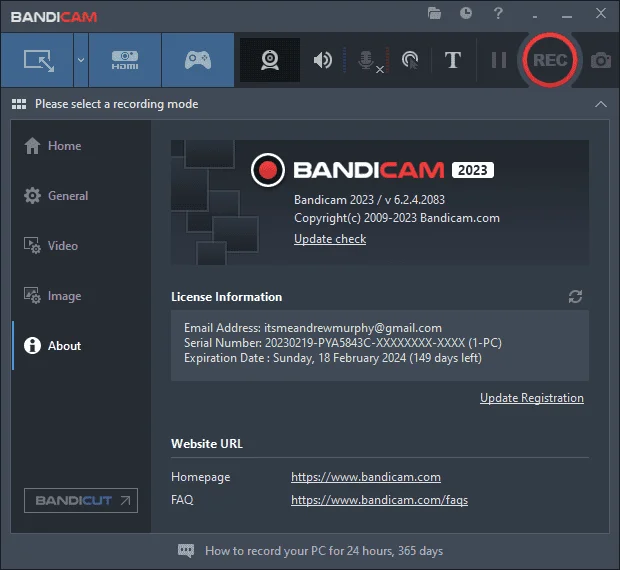
Task: Toggle the webcam overlay icon
Action: [270, 60]
